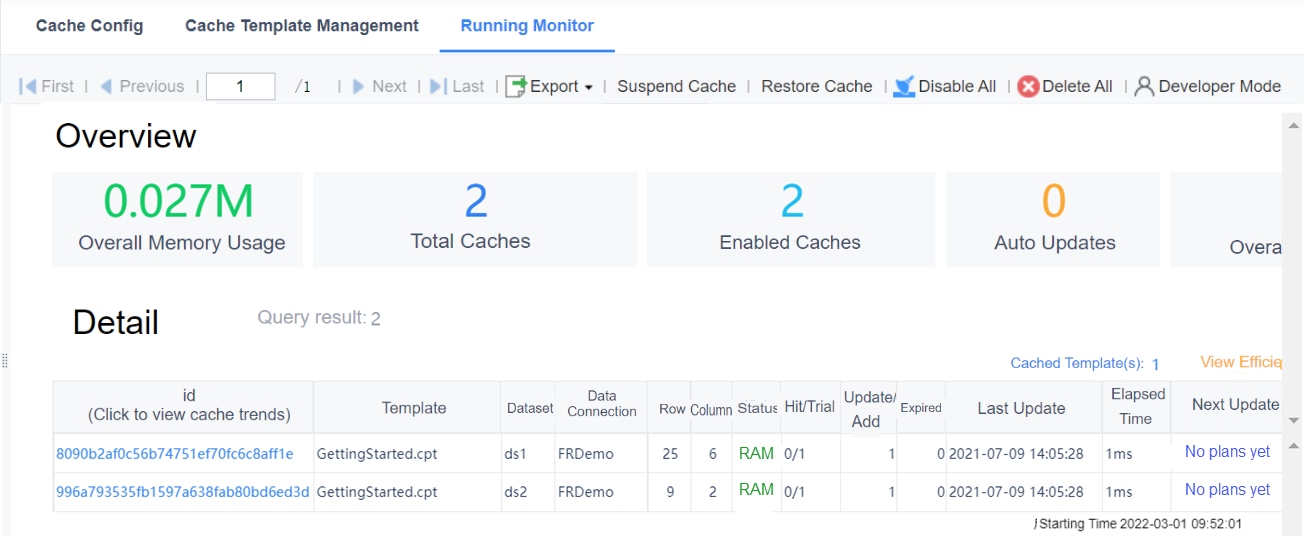
Task: Expand the Export dropdown arrow
Action: point(588,88)
